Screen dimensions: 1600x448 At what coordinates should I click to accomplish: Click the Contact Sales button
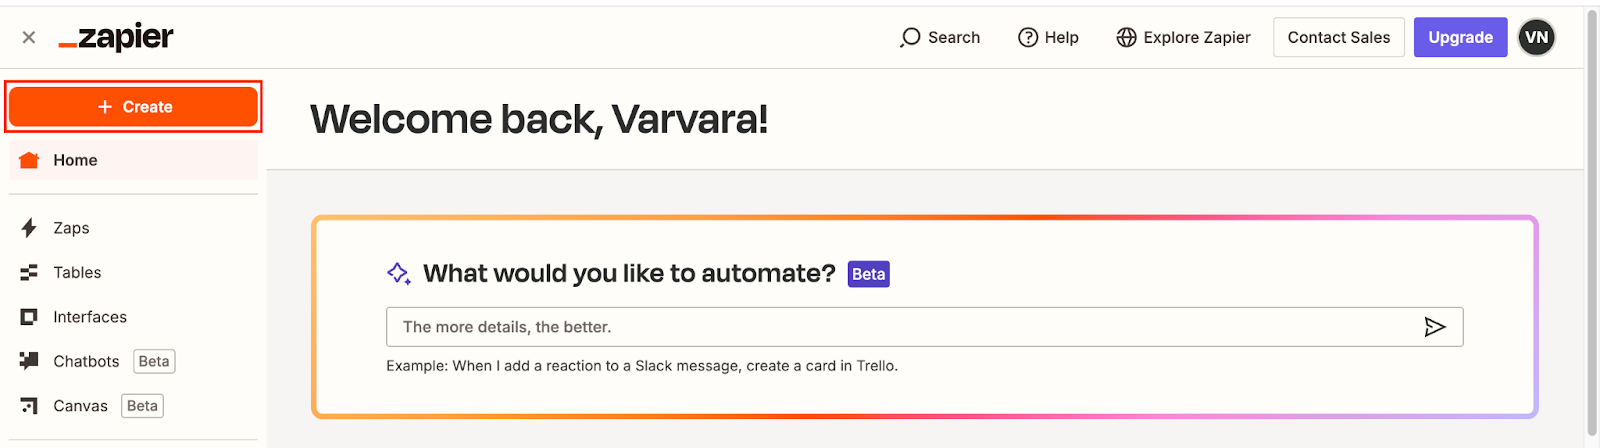point(1338,37)
